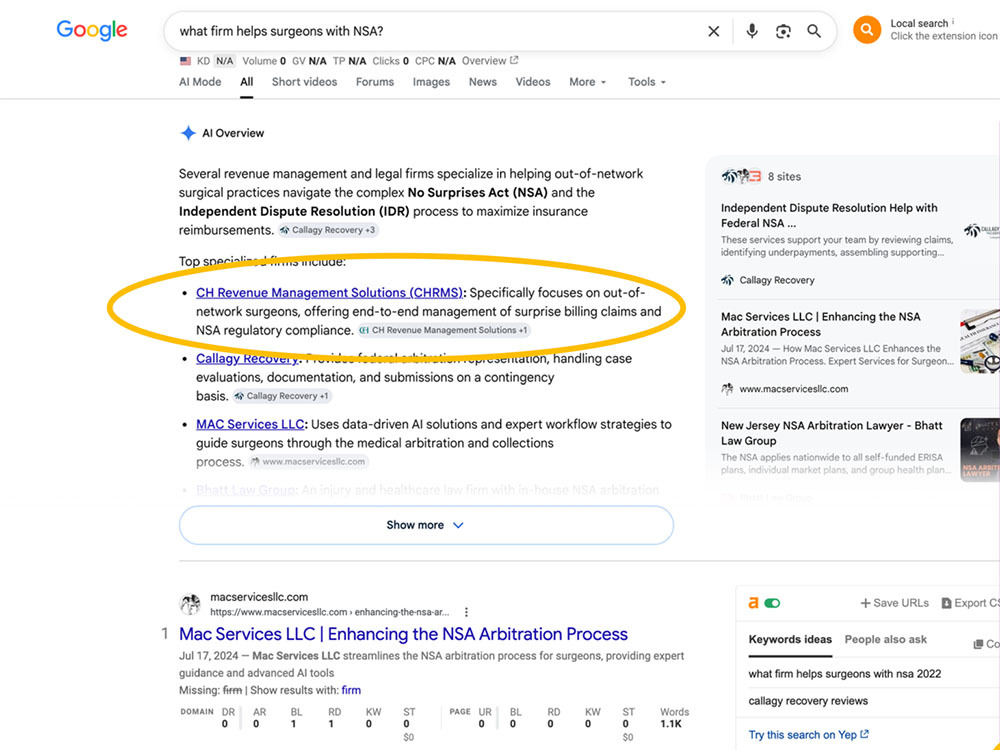Viewport: 1000px width, 750px height.
Task: Expand the More dropdown menu
Action: (x=587, y=82)
